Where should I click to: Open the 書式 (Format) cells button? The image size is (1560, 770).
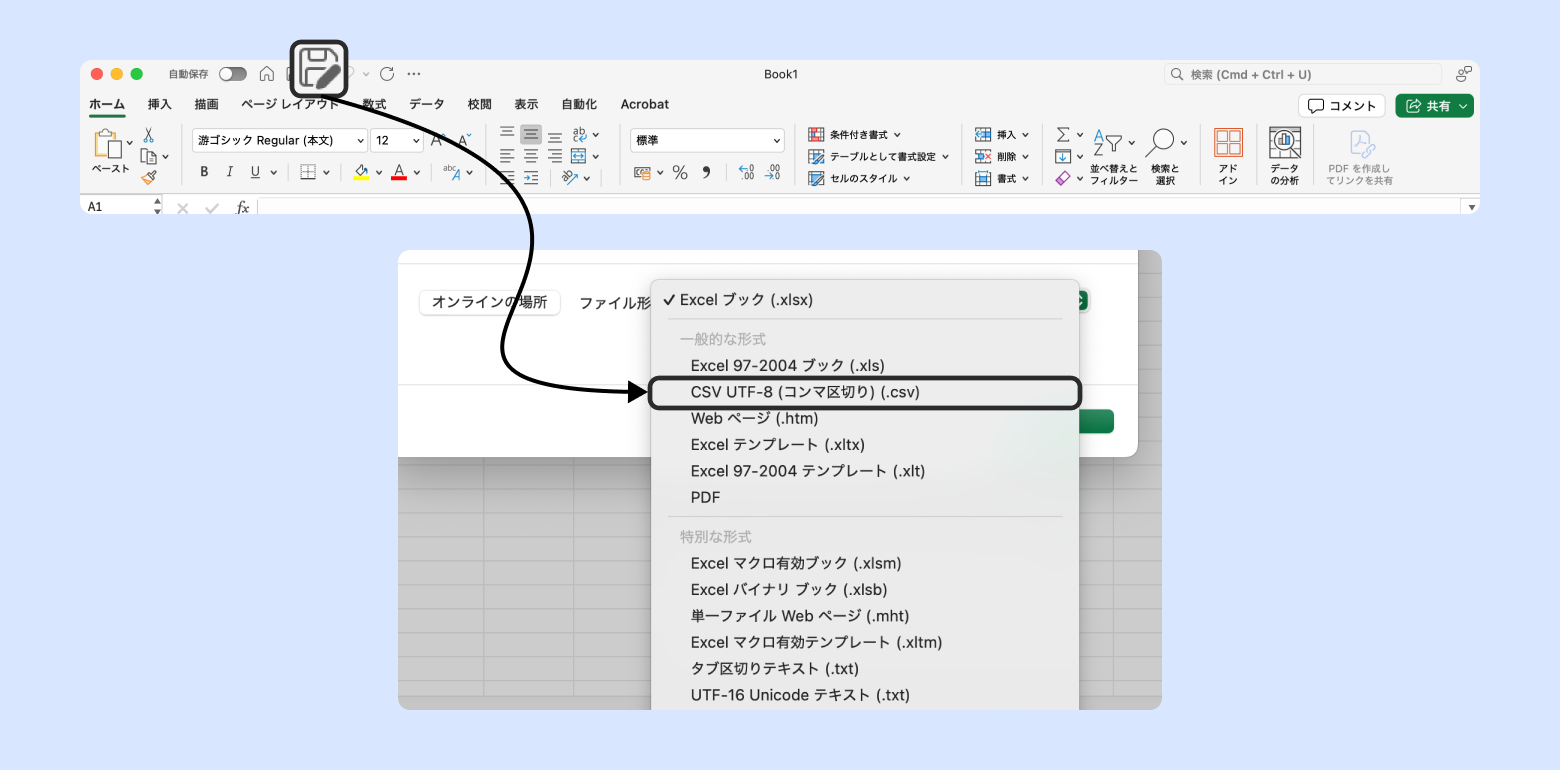[x=1001, y=178]
